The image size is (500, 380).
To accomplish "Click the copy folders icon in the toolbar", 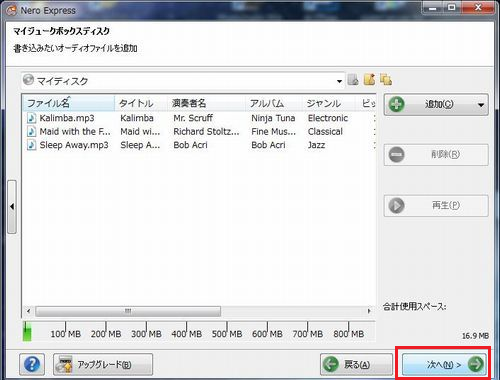I will pos(386,80).
